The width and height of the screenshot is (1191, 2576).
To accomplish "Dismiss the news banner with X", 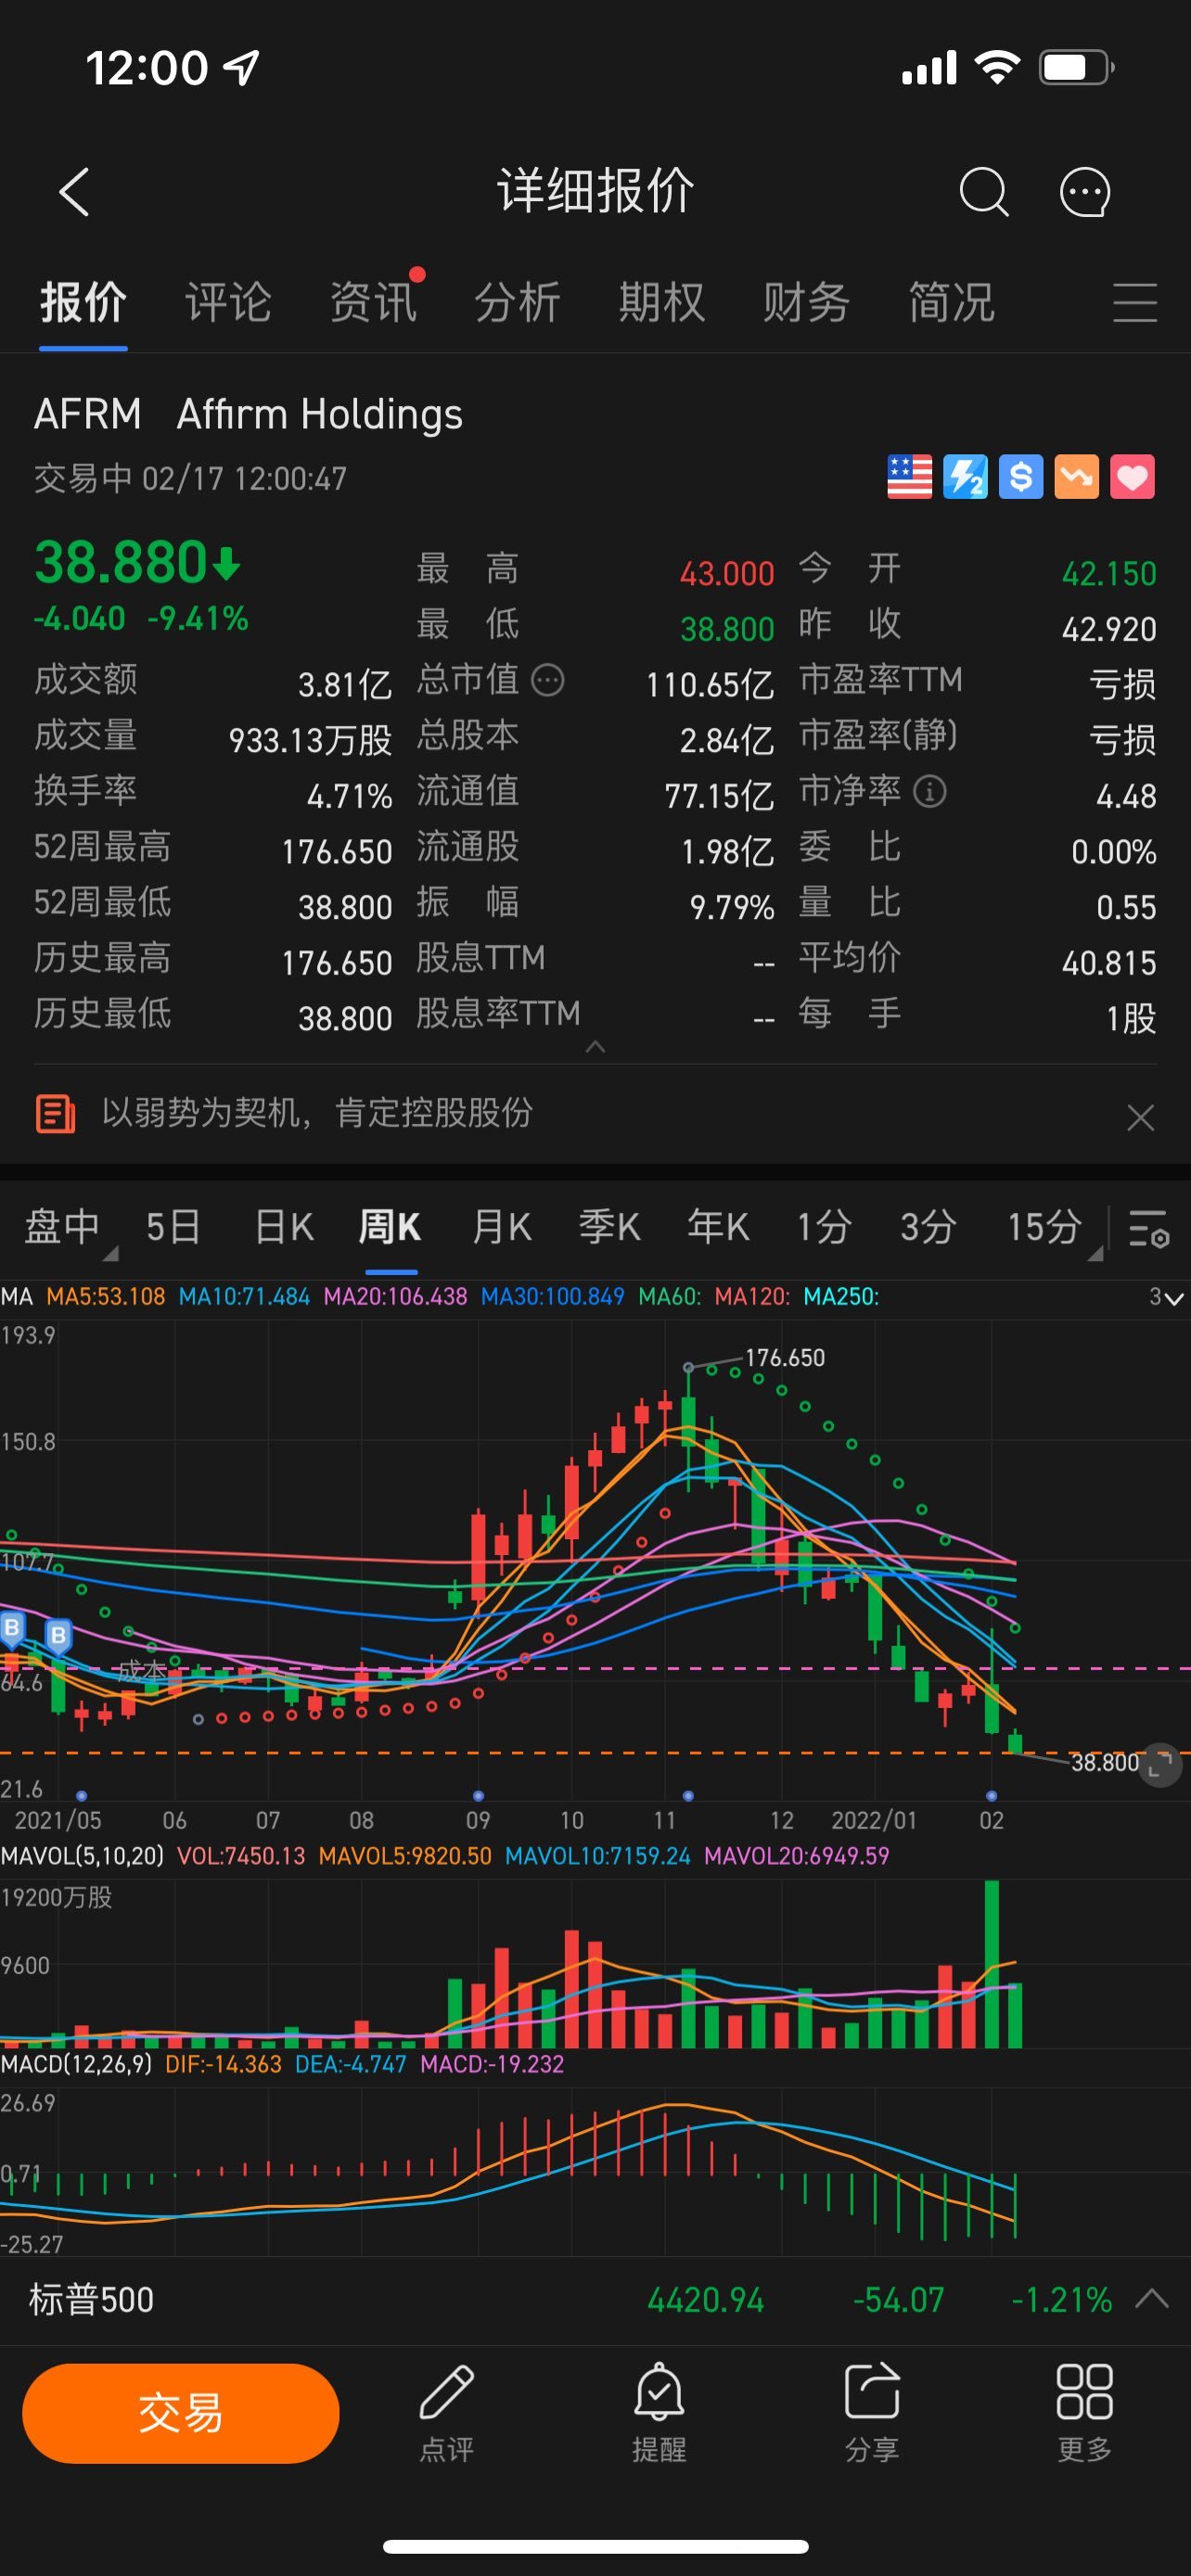I will [x=1140, y=1117].
